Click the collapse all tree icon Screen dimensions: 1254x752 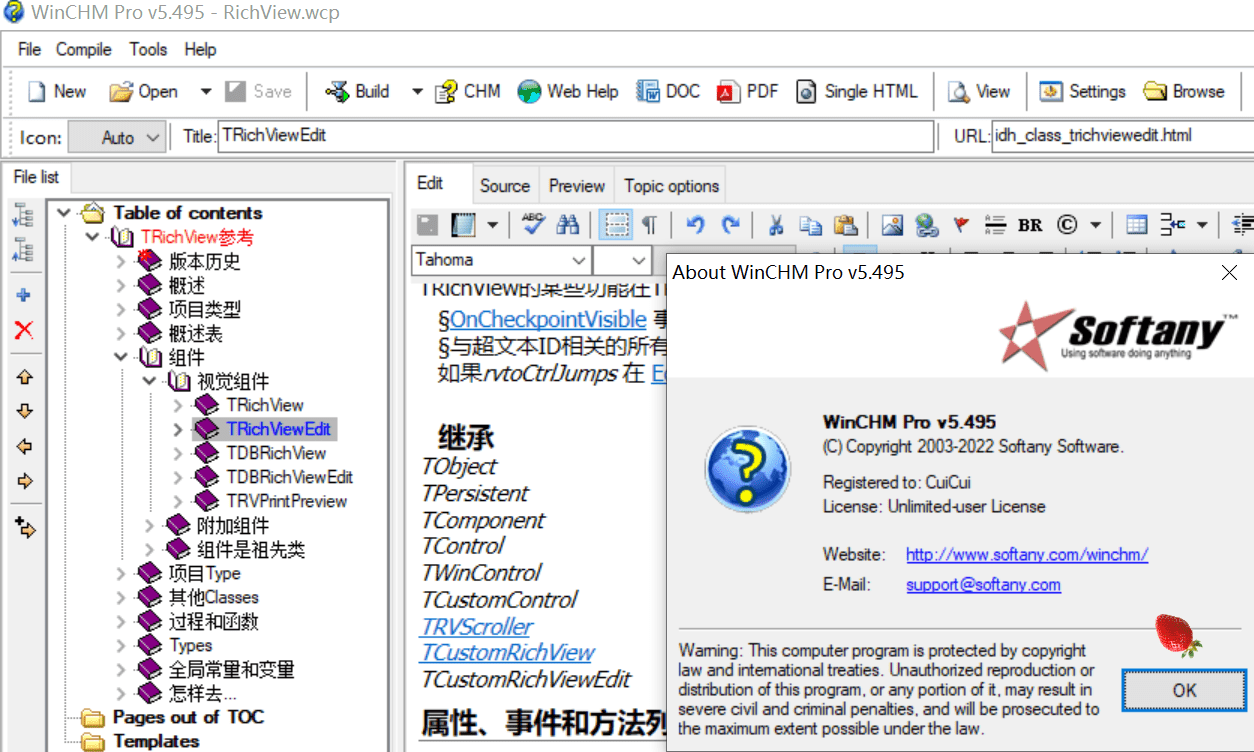24,249
